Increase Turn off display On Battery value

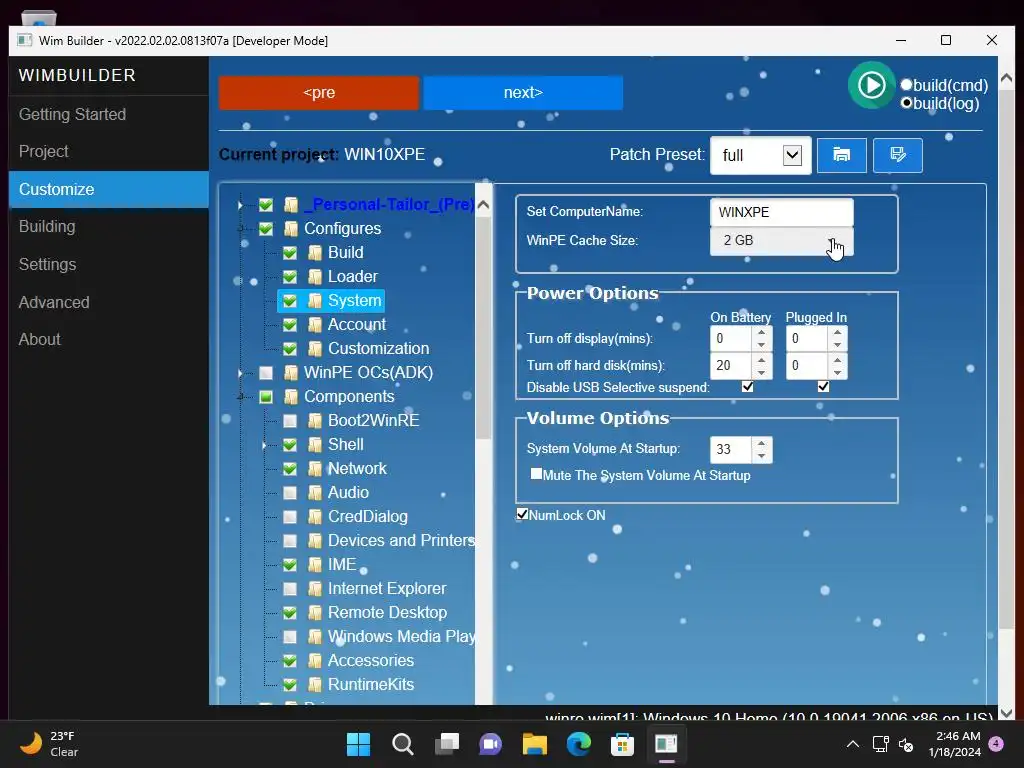(x=761, y=332)
